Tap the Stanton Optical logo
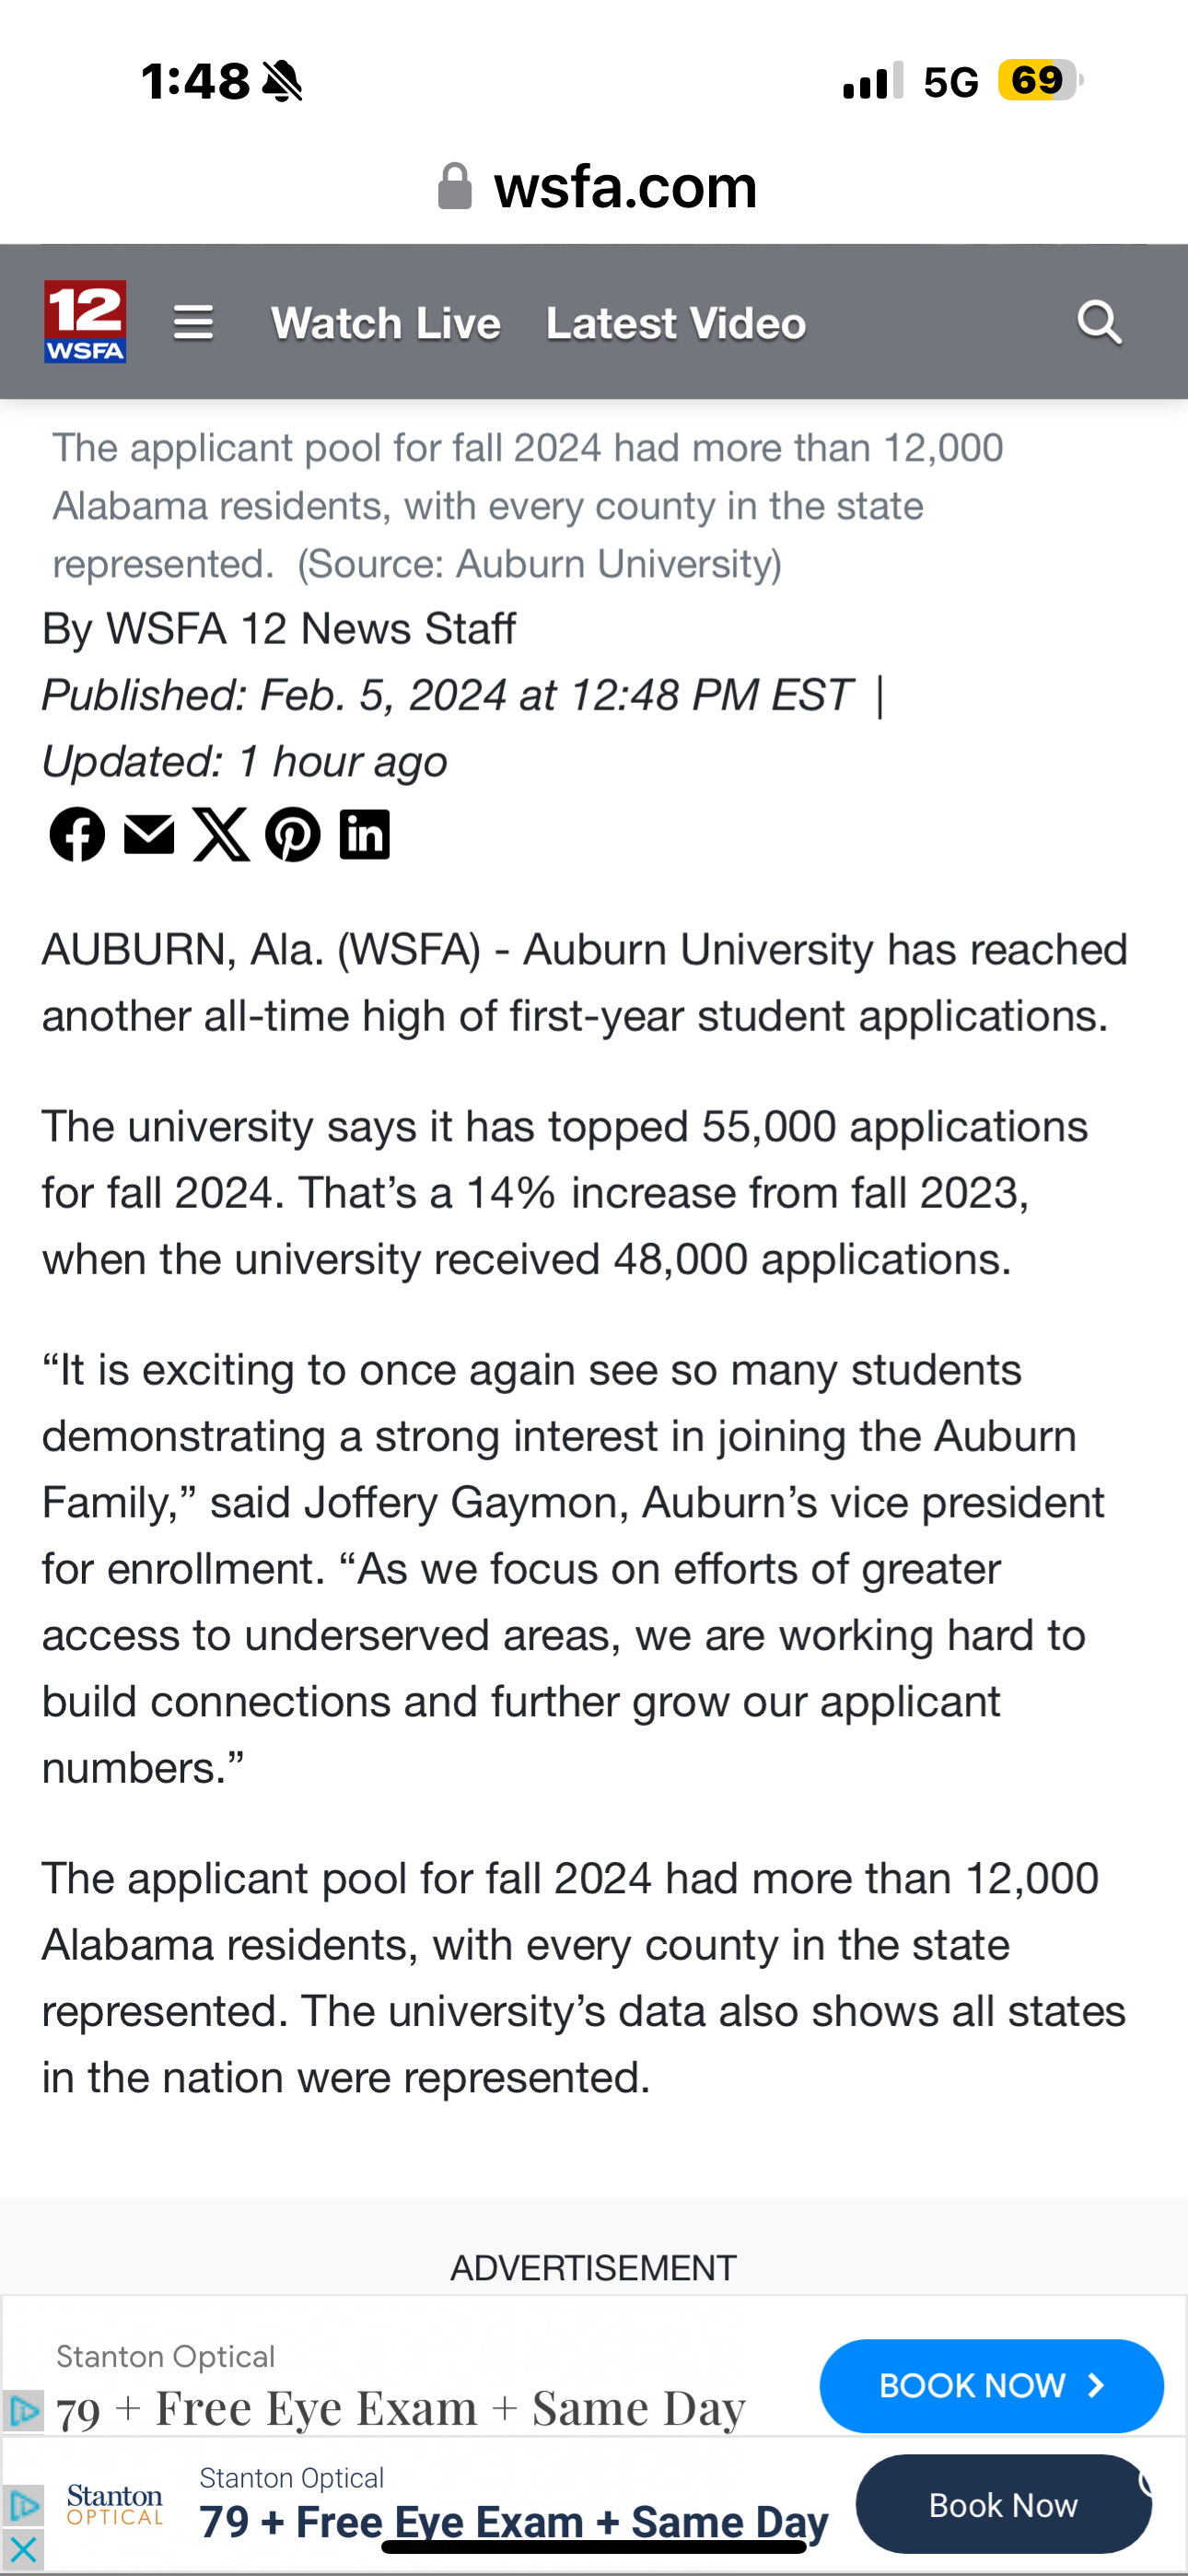Screen dimensions: 1188x2576 [115, 2505]
